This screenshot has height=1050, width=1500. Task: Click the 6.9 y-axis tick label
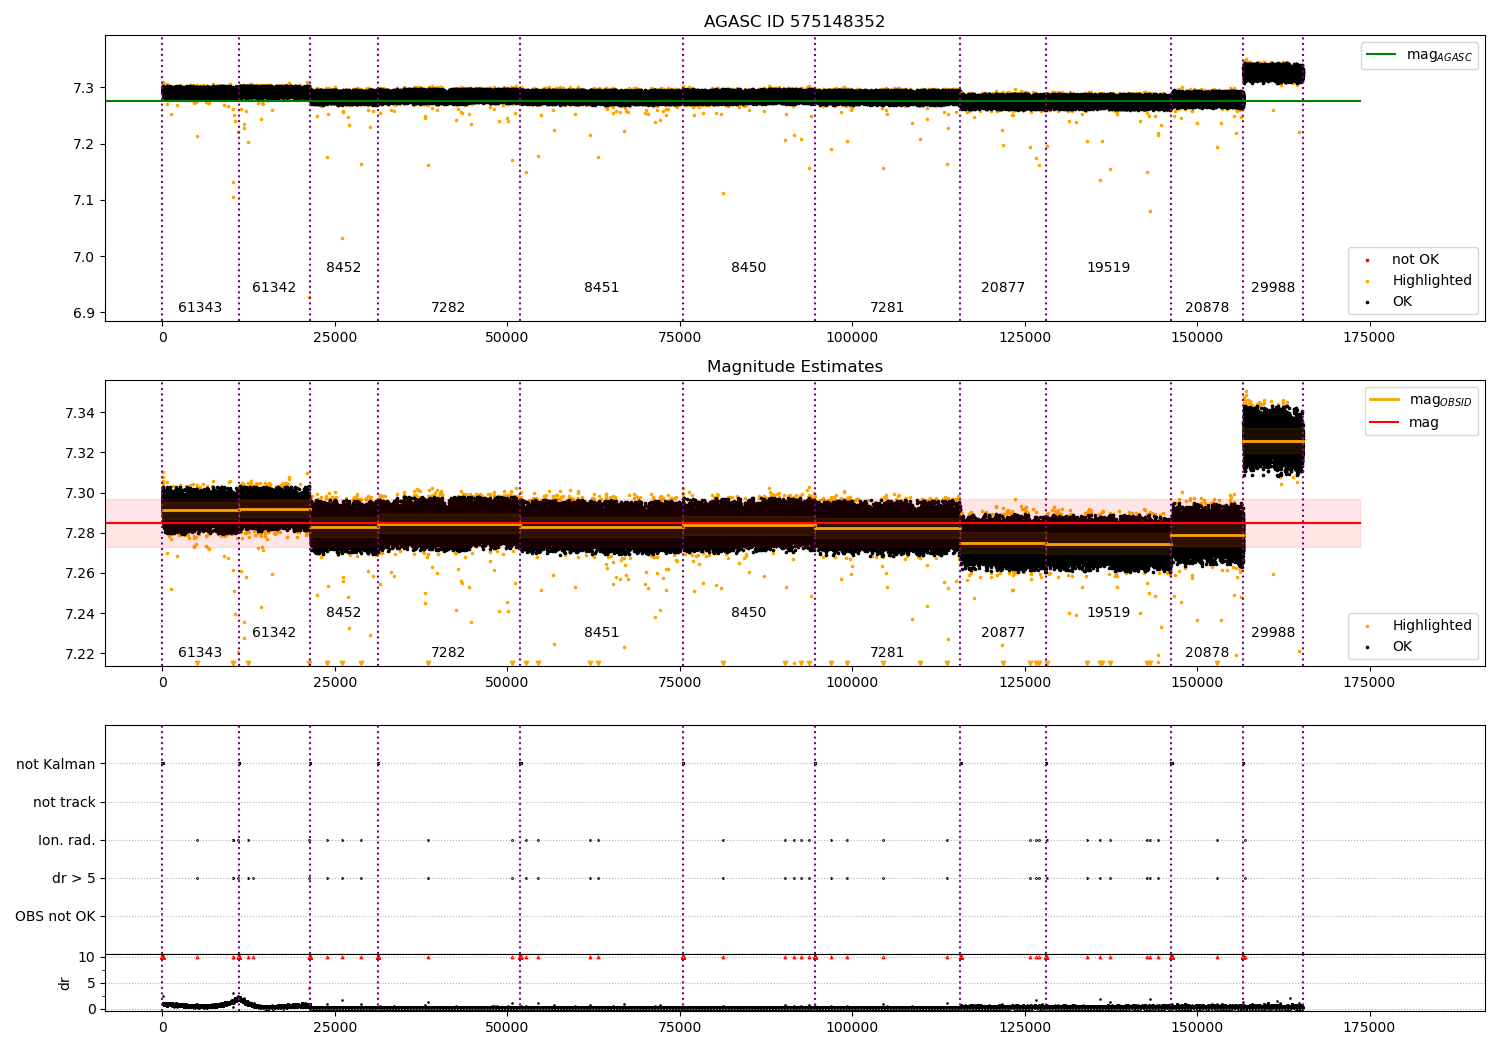[x=84, y=314]
